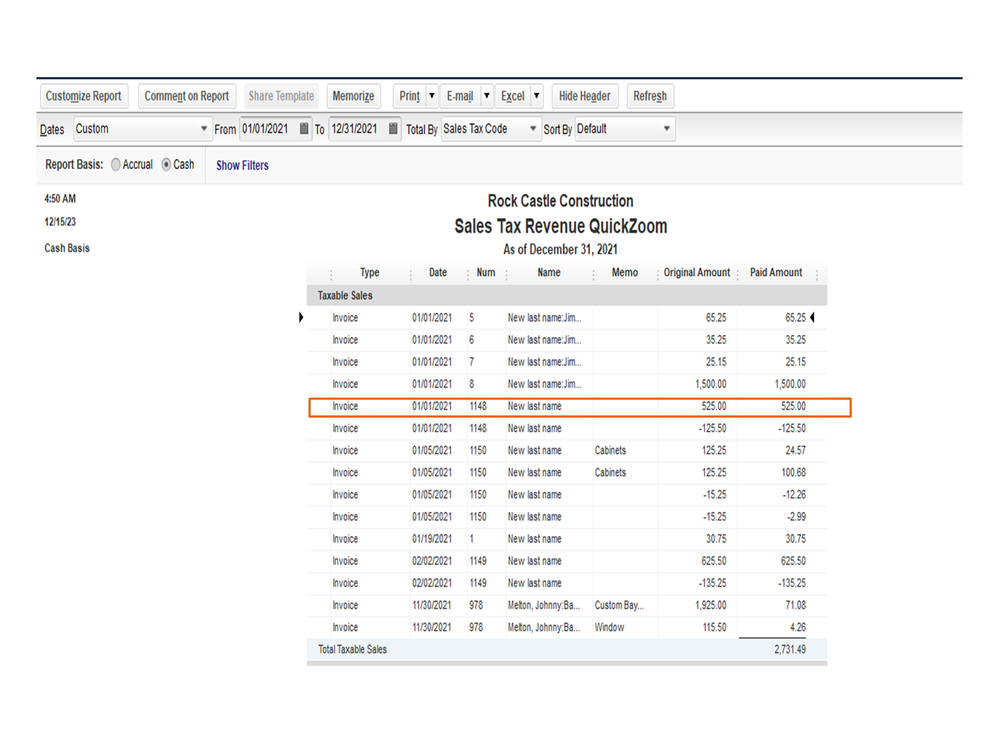This screenshot has width=999, height=749.
Task: Click the date 01/19/2021
Action: click(432, 539)
